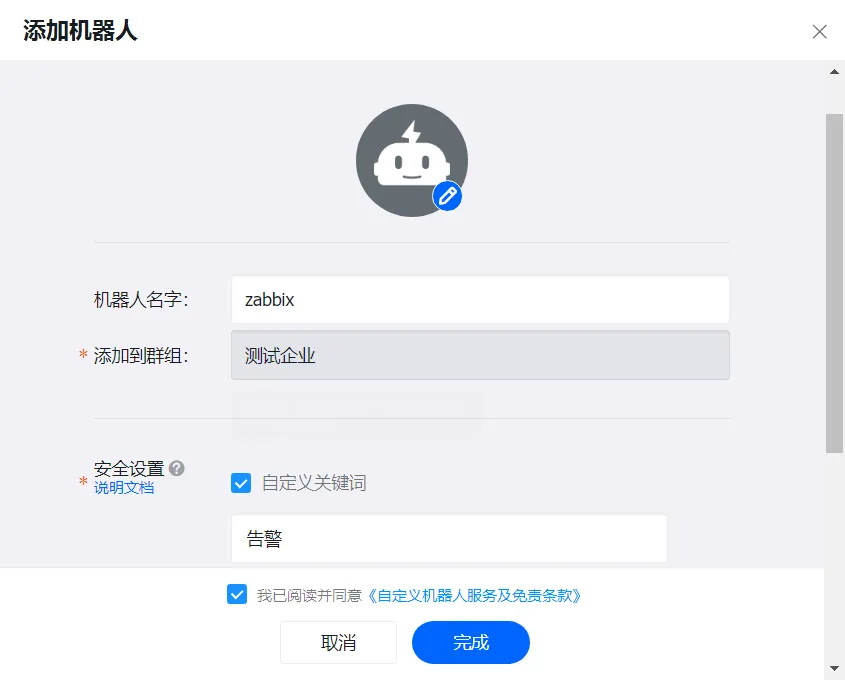Open 自定义机器人服务及免责条款 terms link
845x681 pixels.
pos(475,595)
